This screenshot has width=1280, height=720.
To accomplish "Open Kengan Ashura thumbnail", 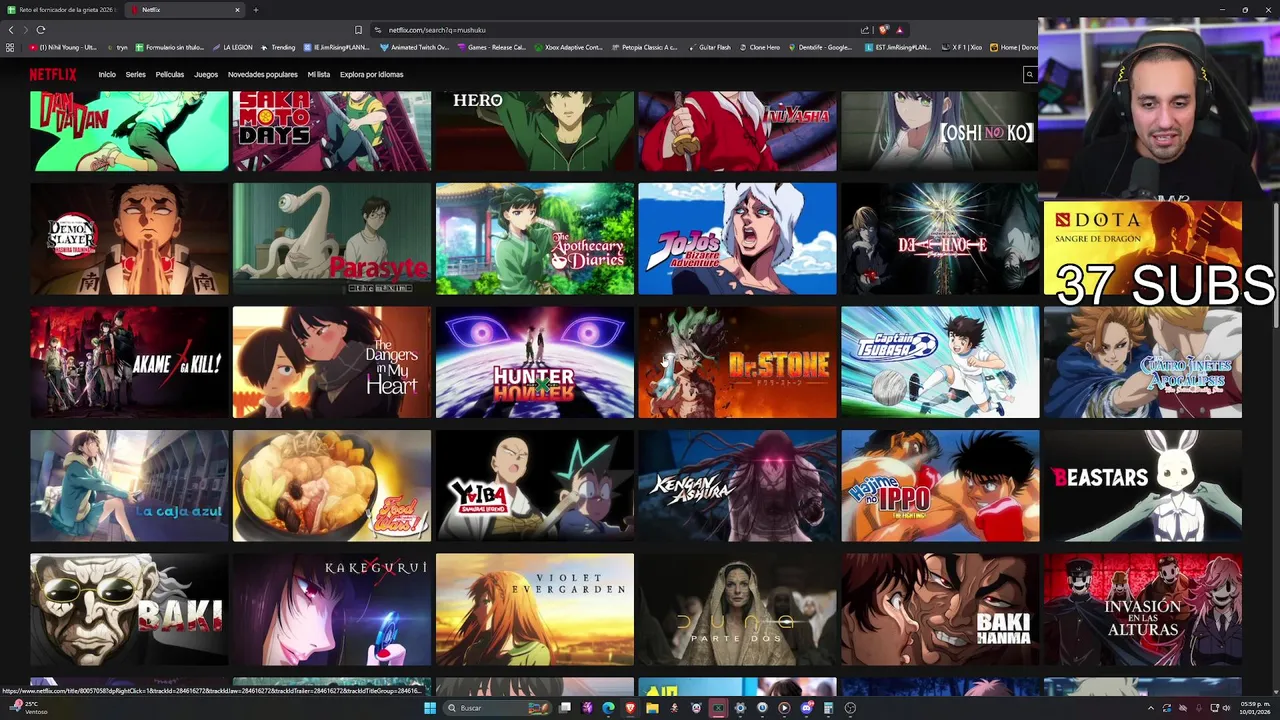I will pyautogui.click(x=737, y=486).
